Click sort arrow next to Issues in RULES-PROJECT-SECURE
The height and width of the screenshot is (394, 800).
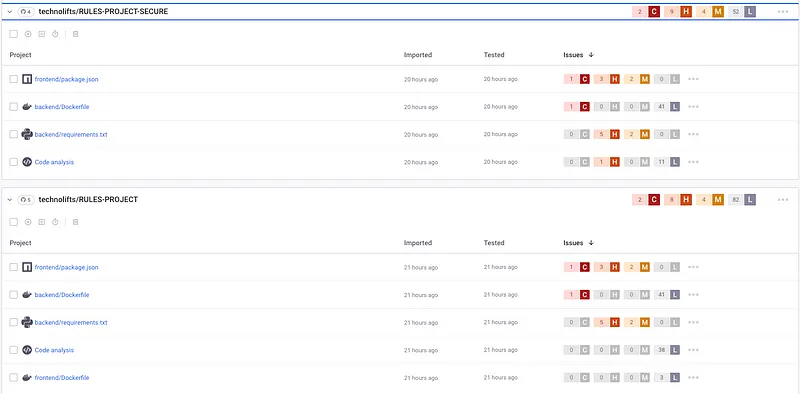(x=591, y=55)
